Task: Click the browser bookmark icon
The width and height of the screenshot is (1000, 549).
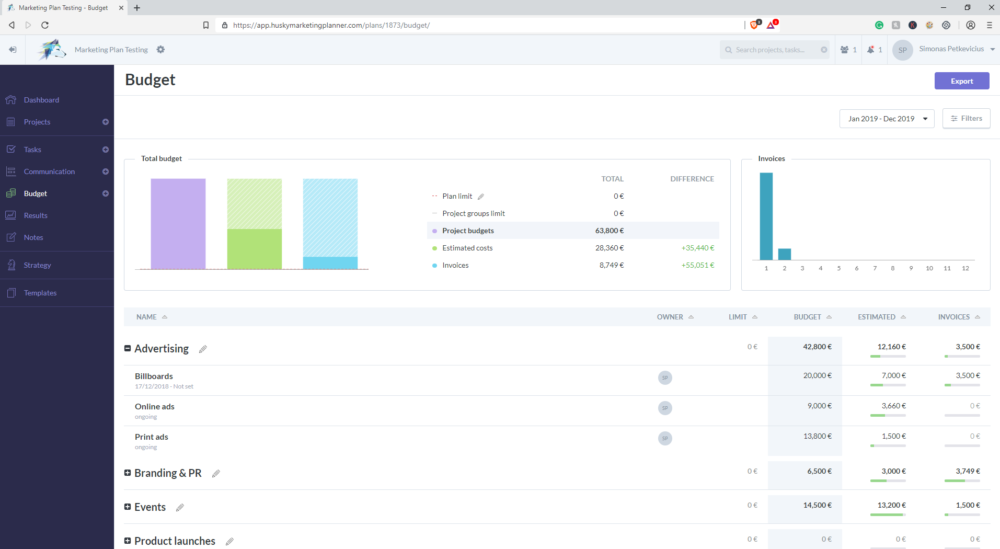Action: (205, 26)
